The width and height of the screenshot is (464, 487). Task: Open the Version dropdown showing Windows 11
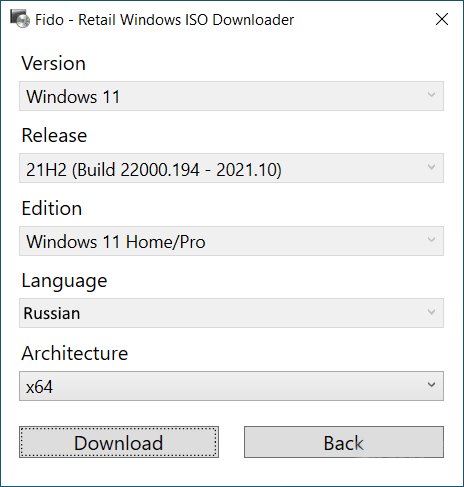(231, 96)
